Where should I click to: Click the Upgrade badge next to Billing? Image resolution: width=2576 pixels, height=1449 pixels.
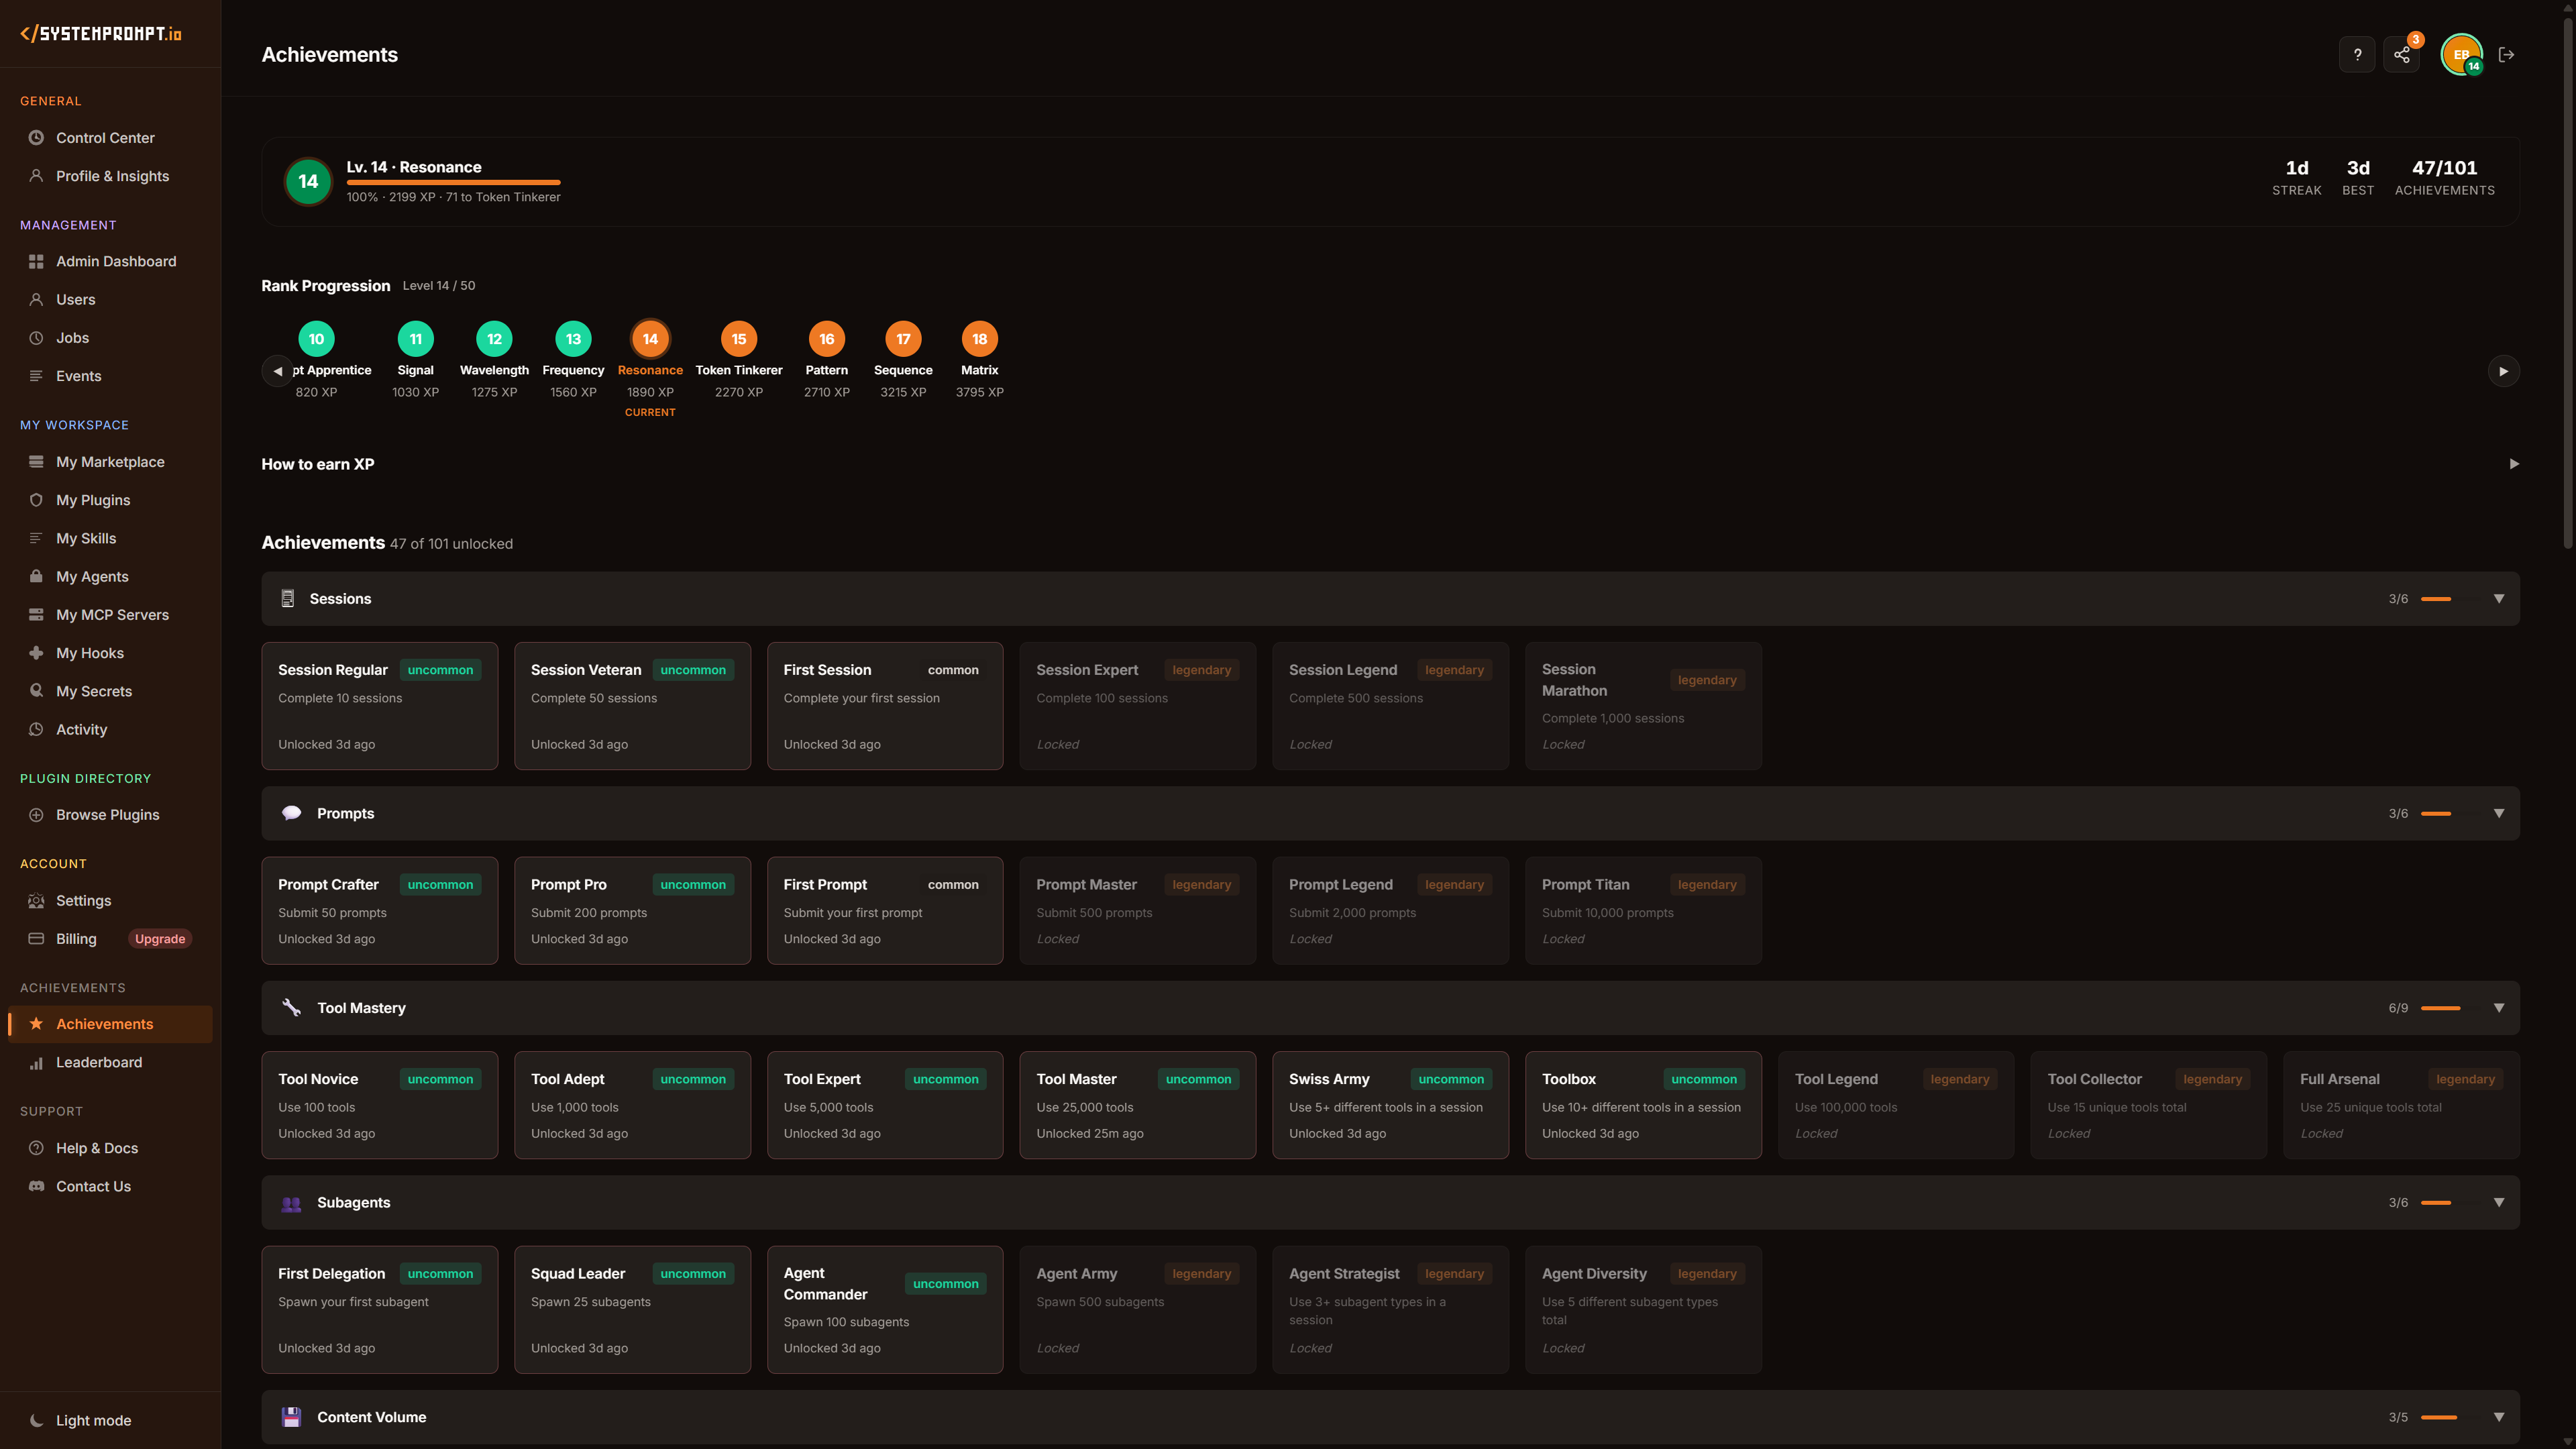159,938
